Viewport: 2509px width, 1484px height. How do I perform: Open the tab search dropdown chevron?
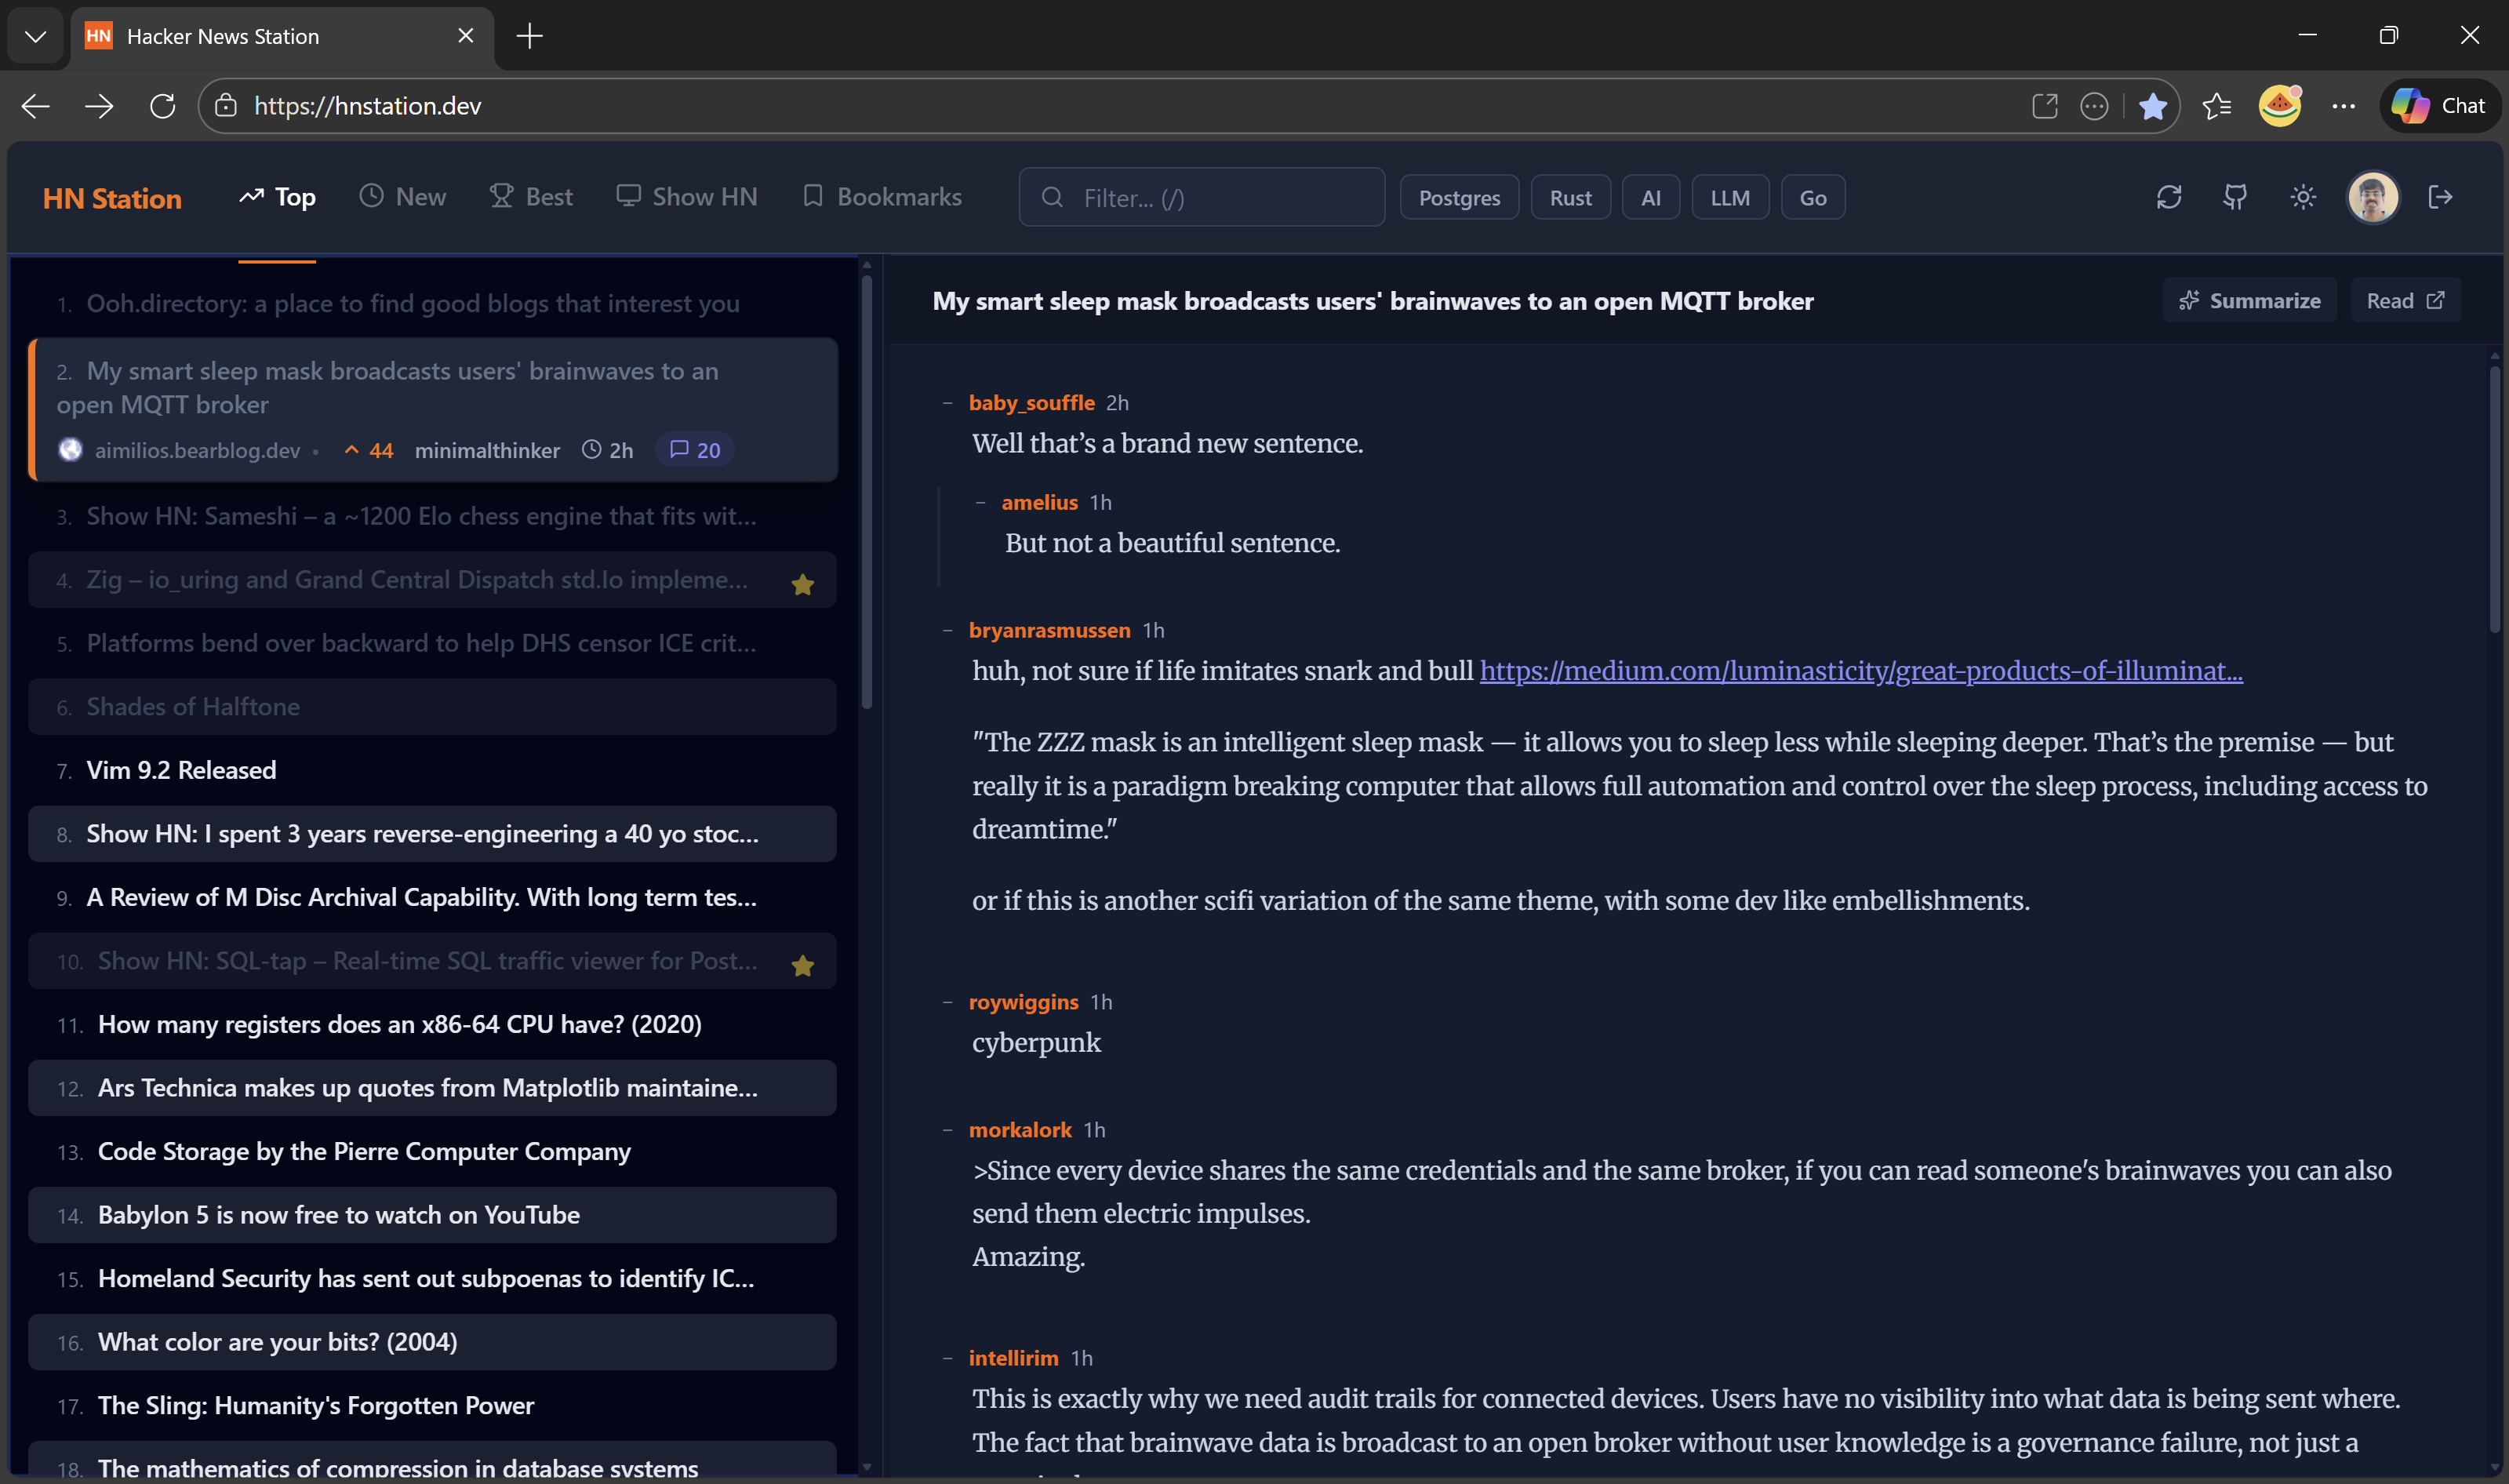coord(36,36)
